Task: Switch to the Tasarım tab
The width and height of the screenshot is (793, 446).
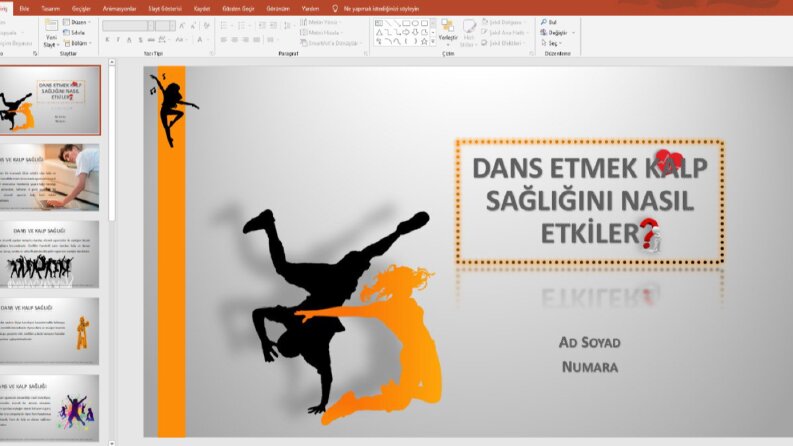Action: [50, 9]
